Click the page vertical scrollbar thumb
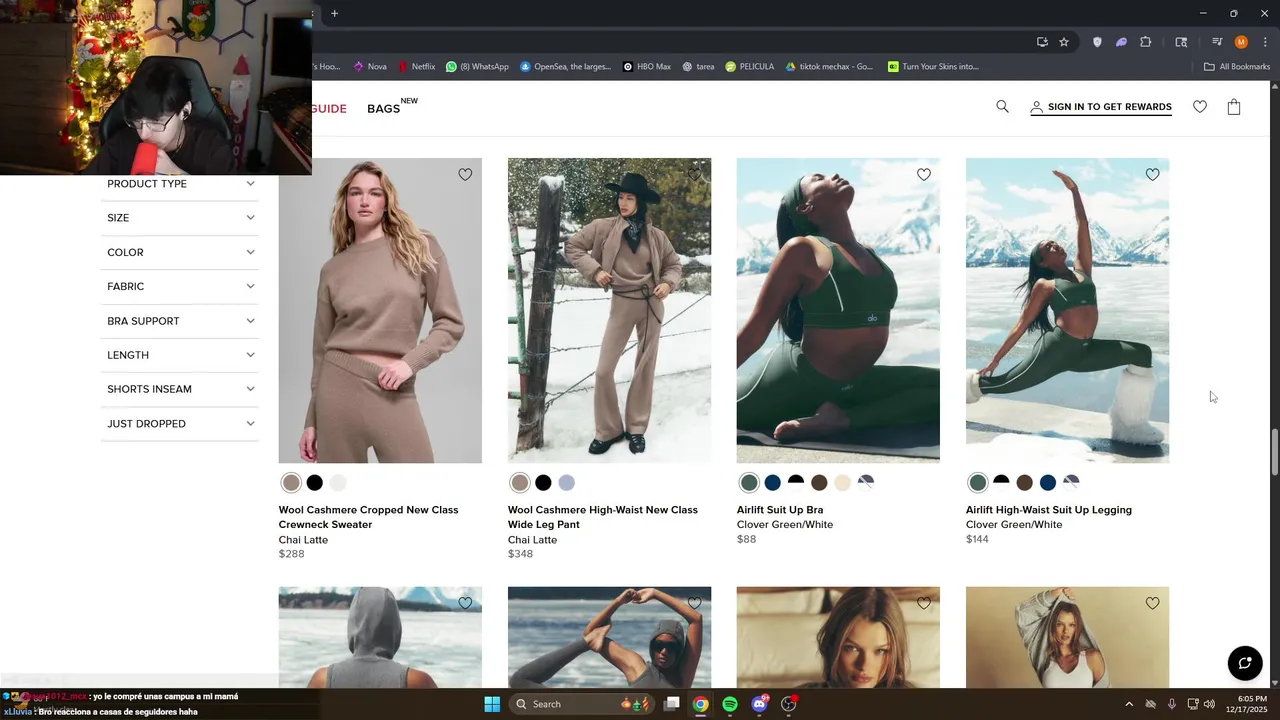 point(1274,452)
